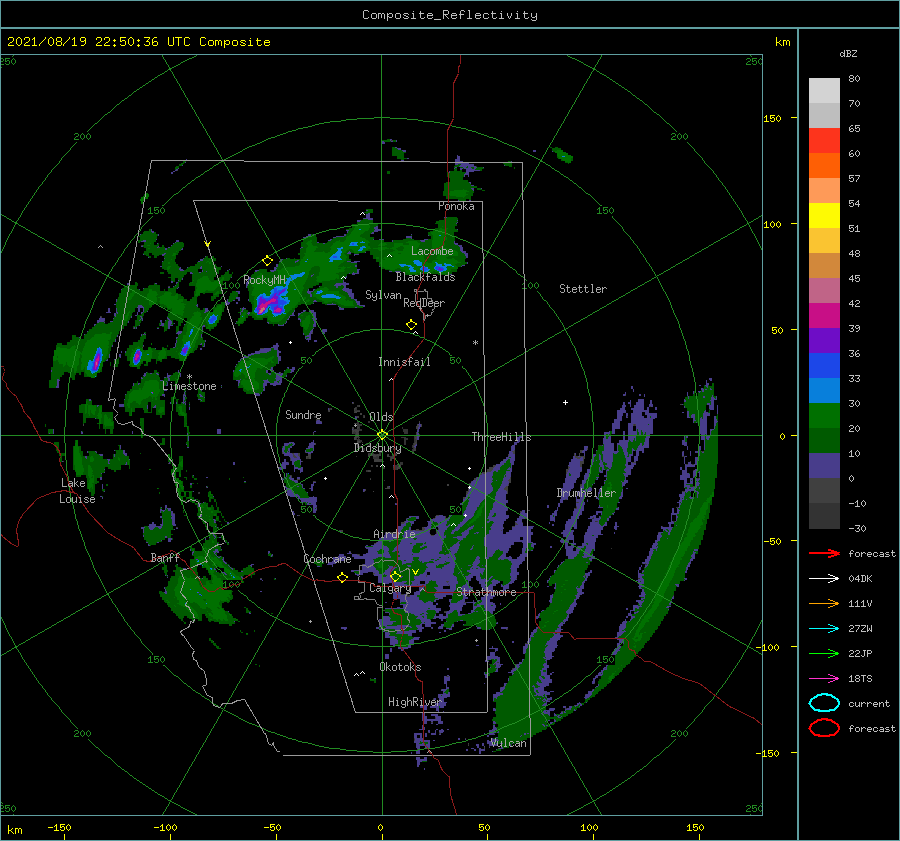Screen dimensions: 900x841
Task: Click the yellow diamond marker under Cochrane
Action: pos(343,577)
